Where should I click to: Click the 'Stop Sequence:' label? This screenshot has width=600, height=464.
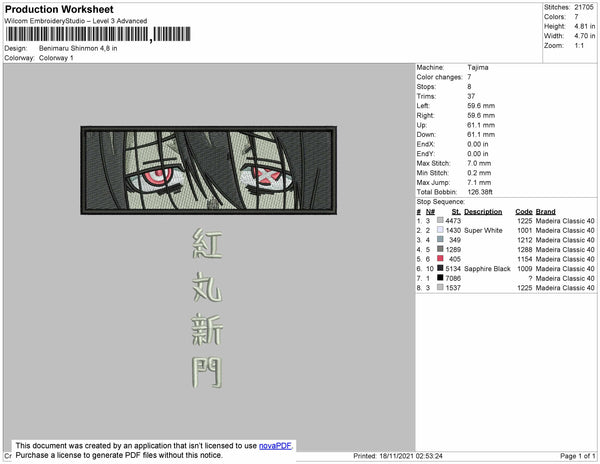tap(440, 202)
